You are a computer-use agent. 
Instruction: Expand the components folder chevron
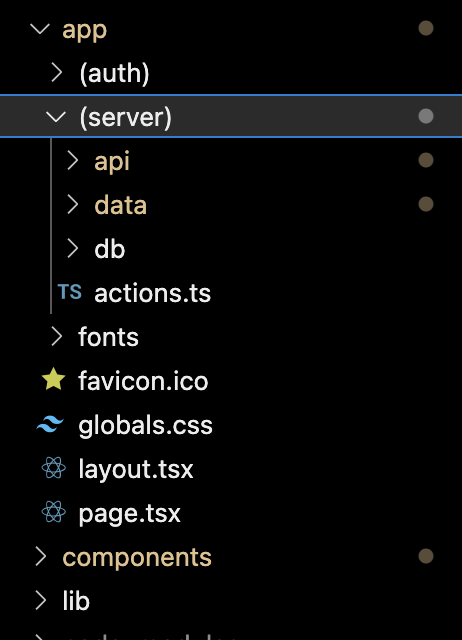[40, 556]
